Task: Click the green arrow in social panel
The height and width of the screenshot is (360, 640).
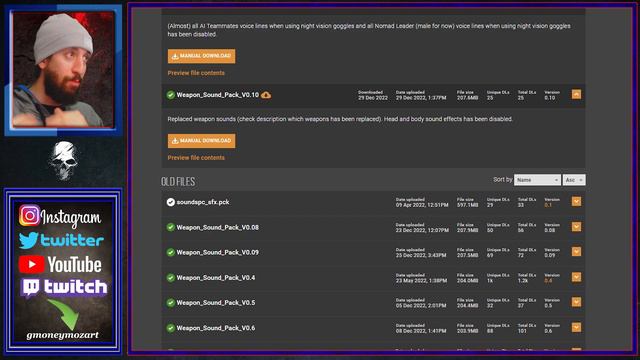Action: pos(63,313)
